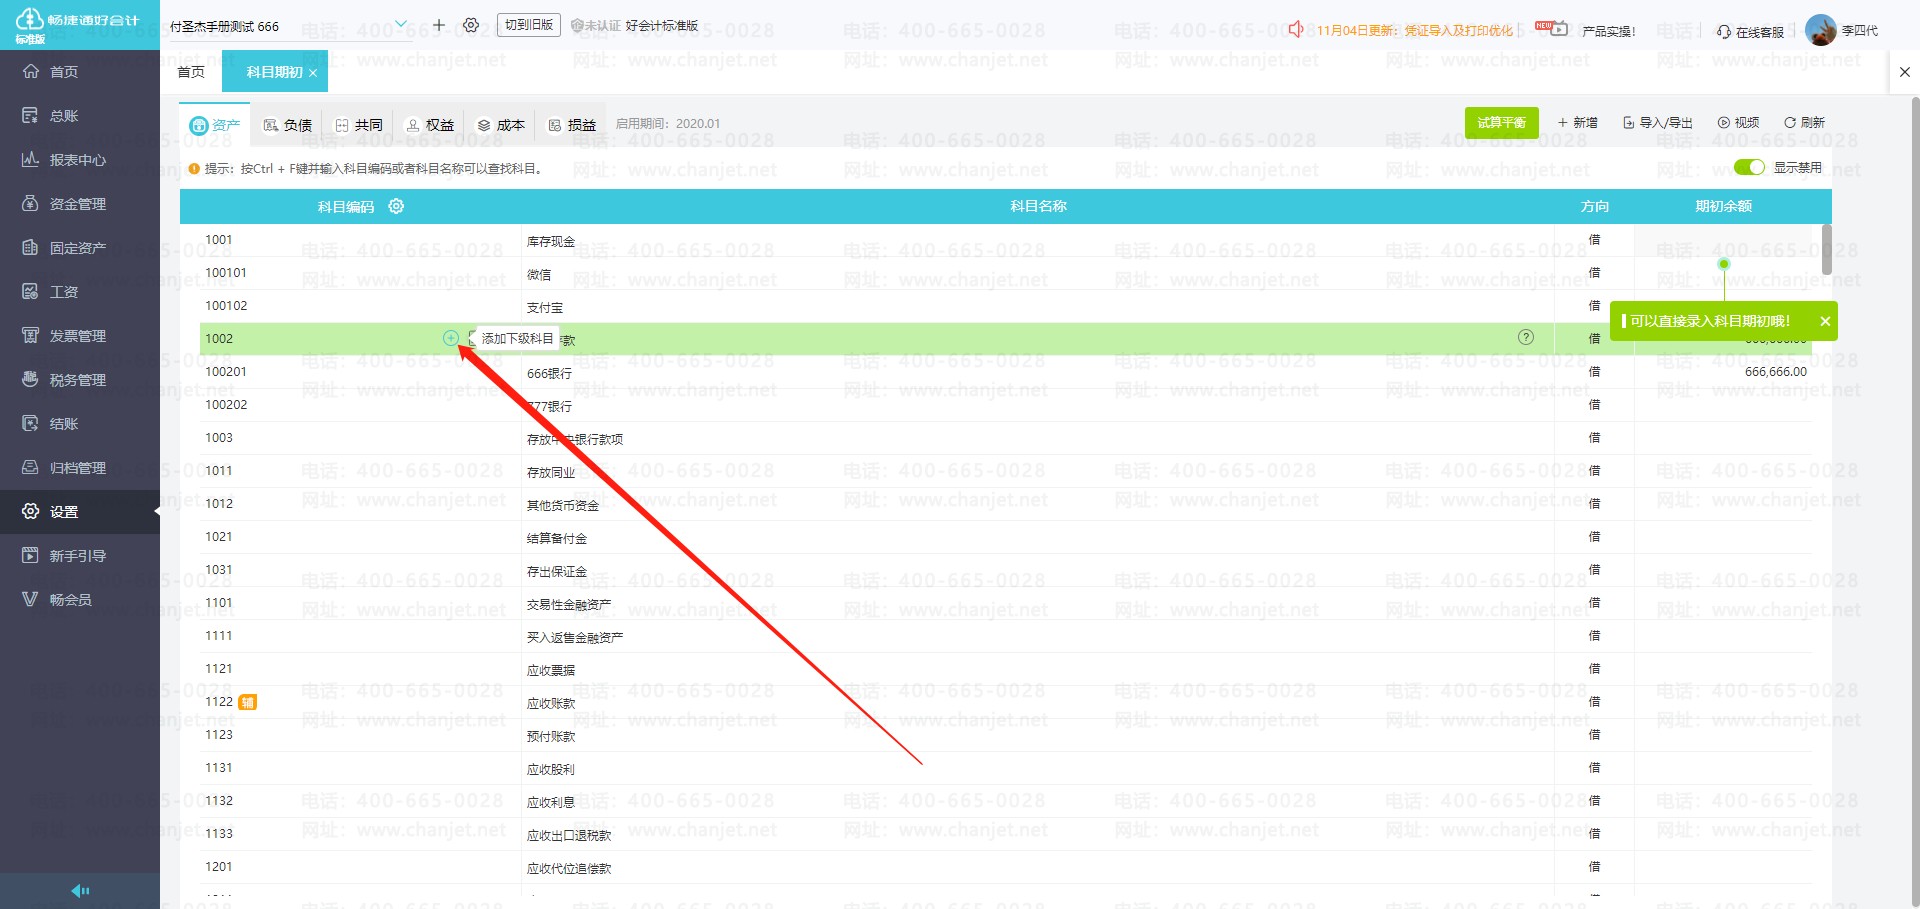This screenshot has width=1920, height=909.
Task: Click the 切到旧版 button
Action: pyautogui.click(x=528, y=25)
